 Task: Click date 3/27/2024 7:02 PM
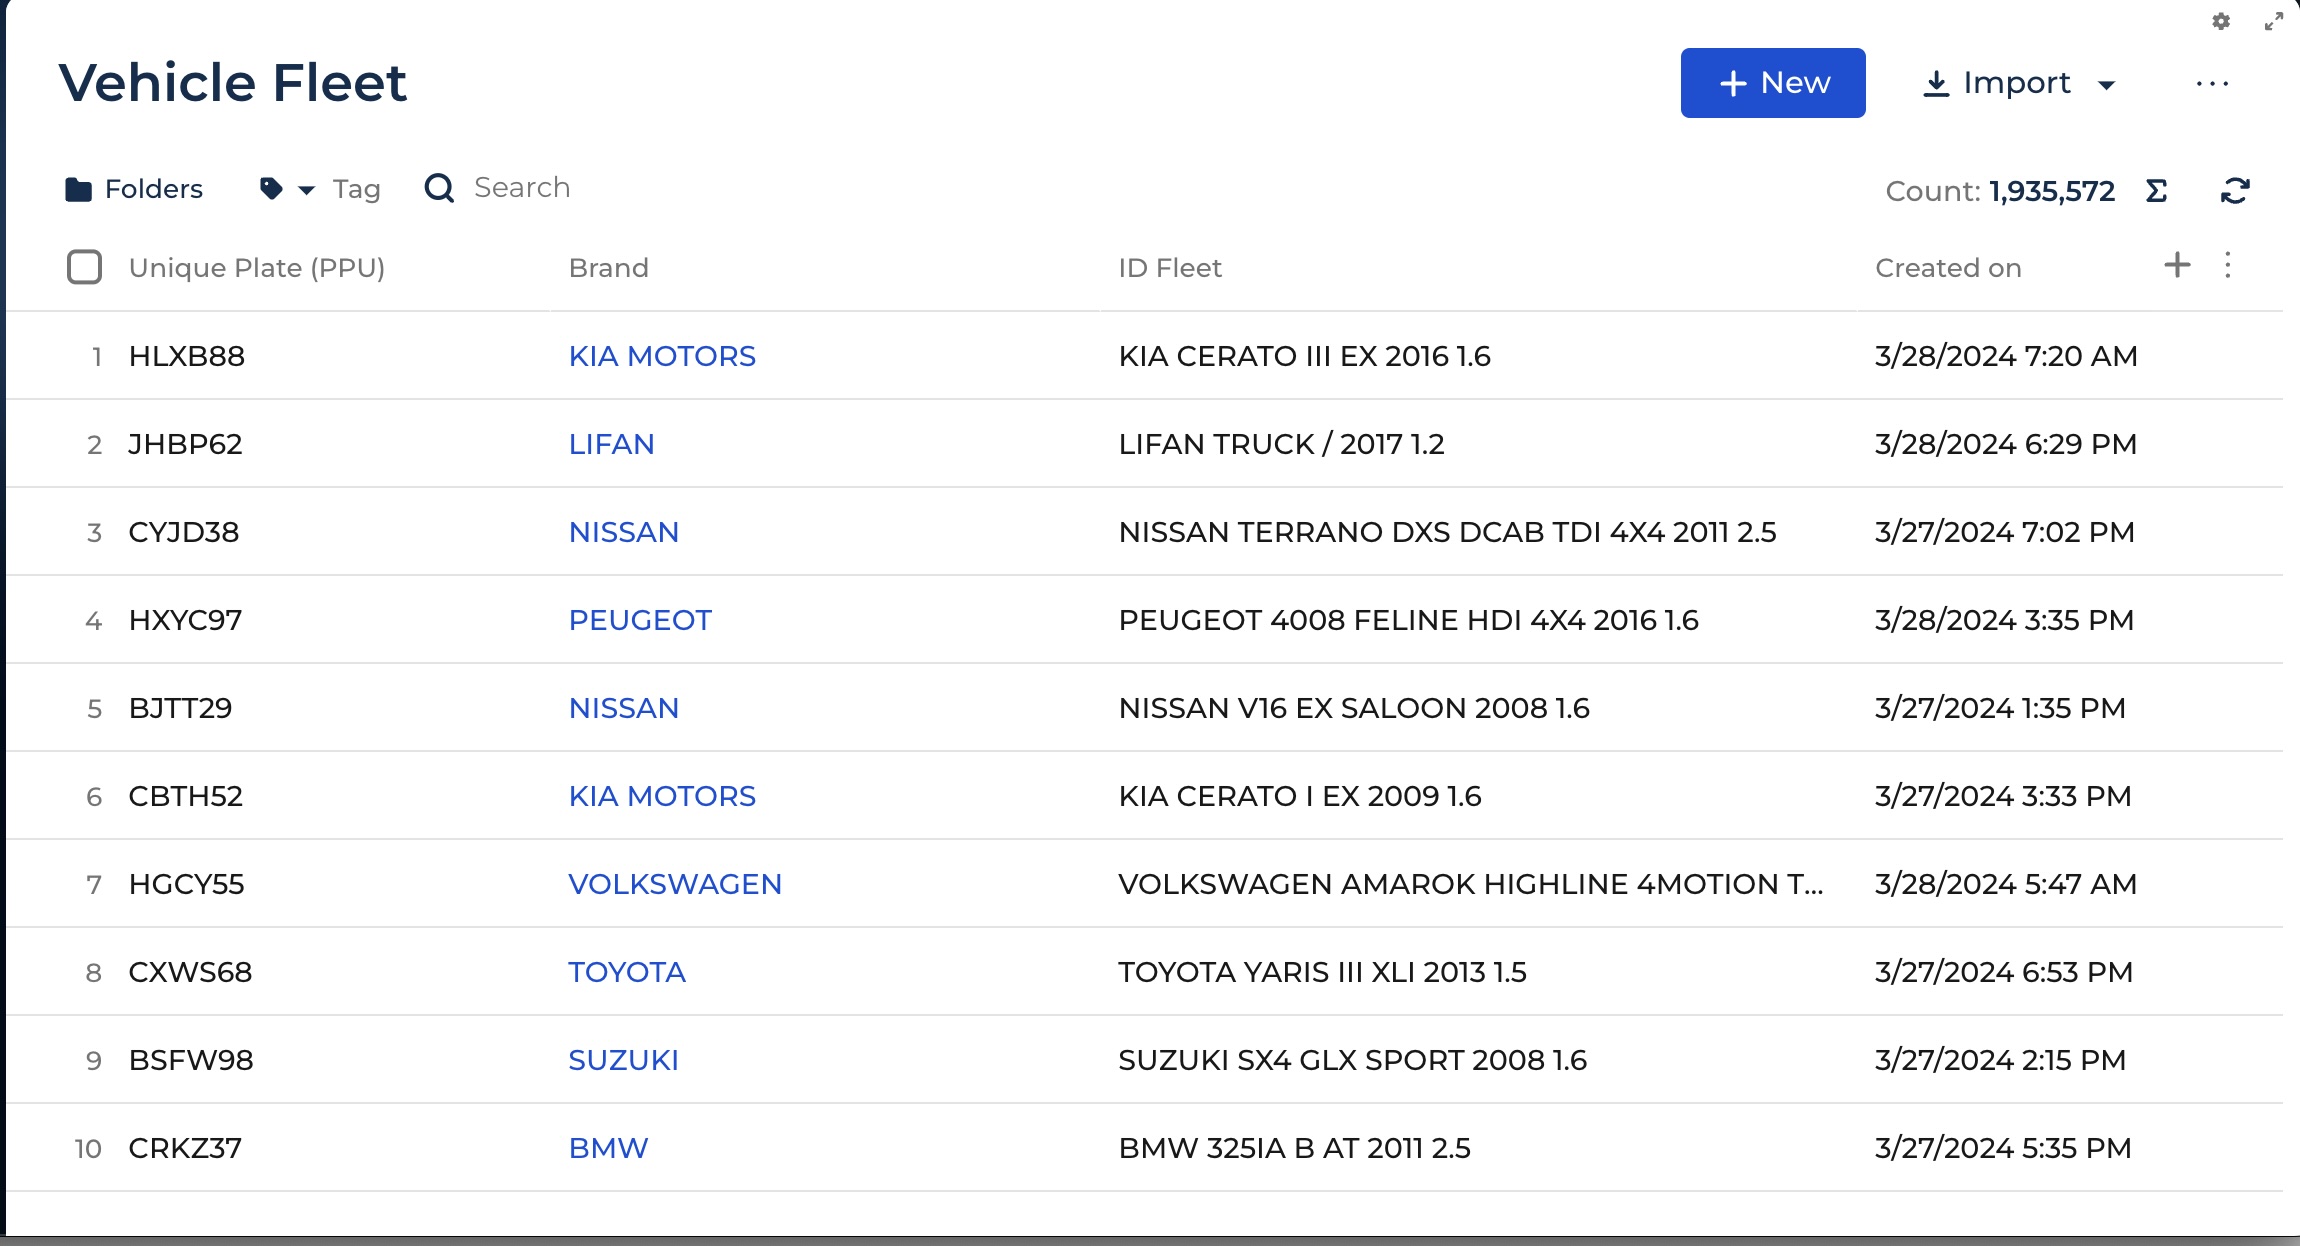[x=2005, y=532]
